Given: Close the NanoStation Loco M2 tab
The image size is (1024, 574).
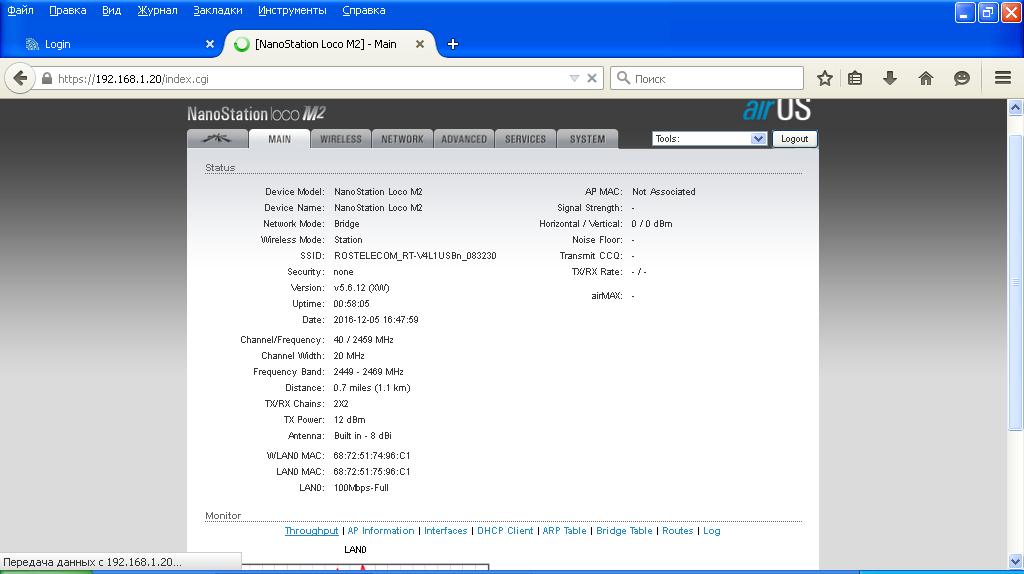Looking at the screenshot, I should pos(420,44).
